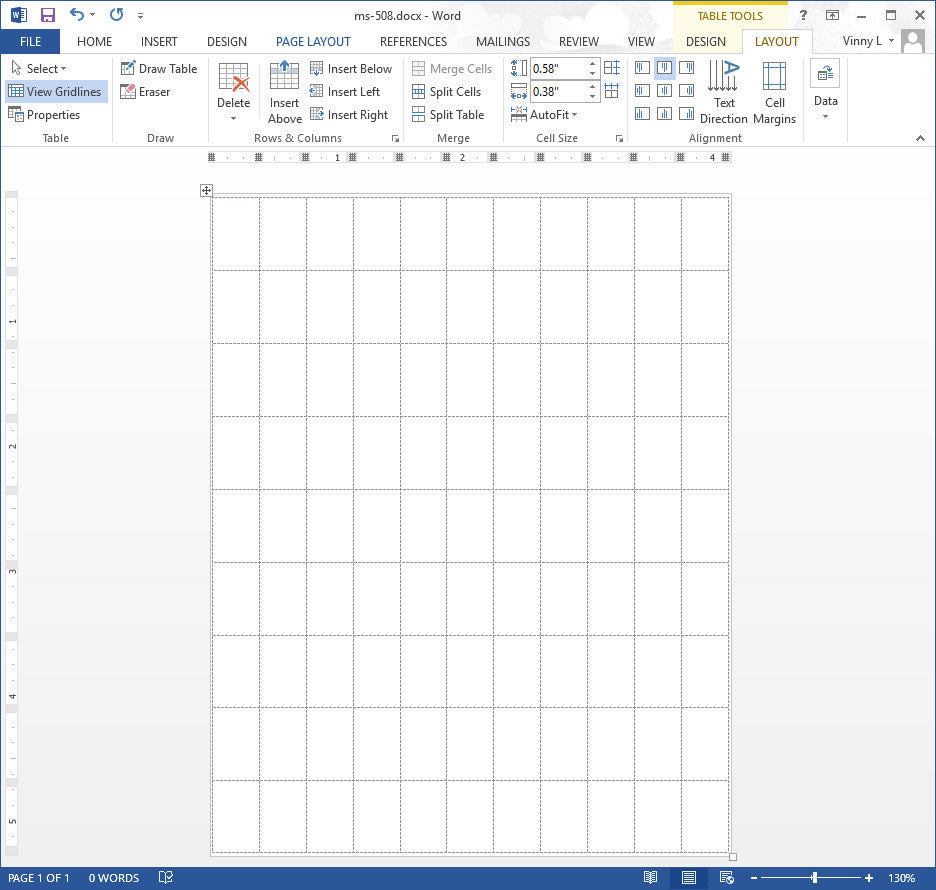Click Distribute Rows in Cell Size group
The height and width of the screenshot is (890, 936).
[x=611, y=68]
